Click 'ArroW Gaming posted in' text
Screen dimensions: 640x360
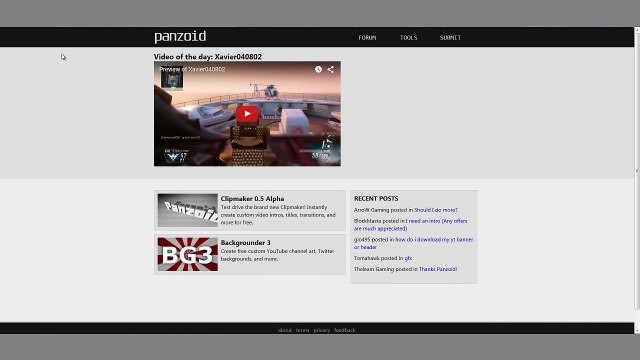383,210
